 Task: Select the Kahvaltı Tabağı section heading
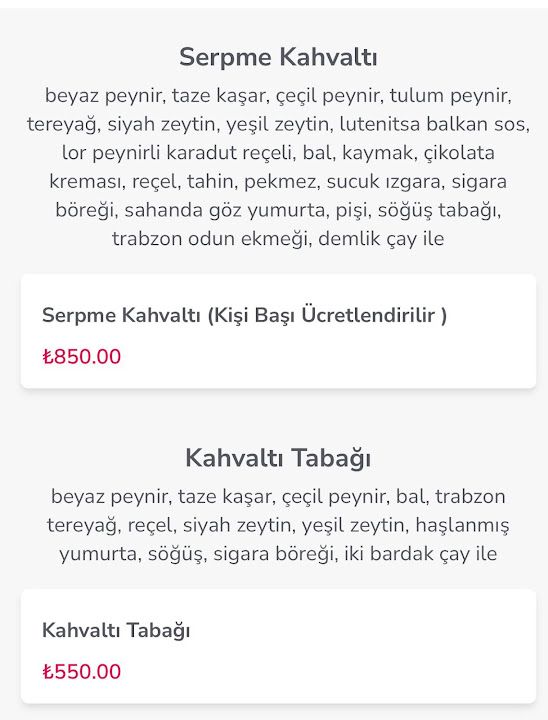278,458
